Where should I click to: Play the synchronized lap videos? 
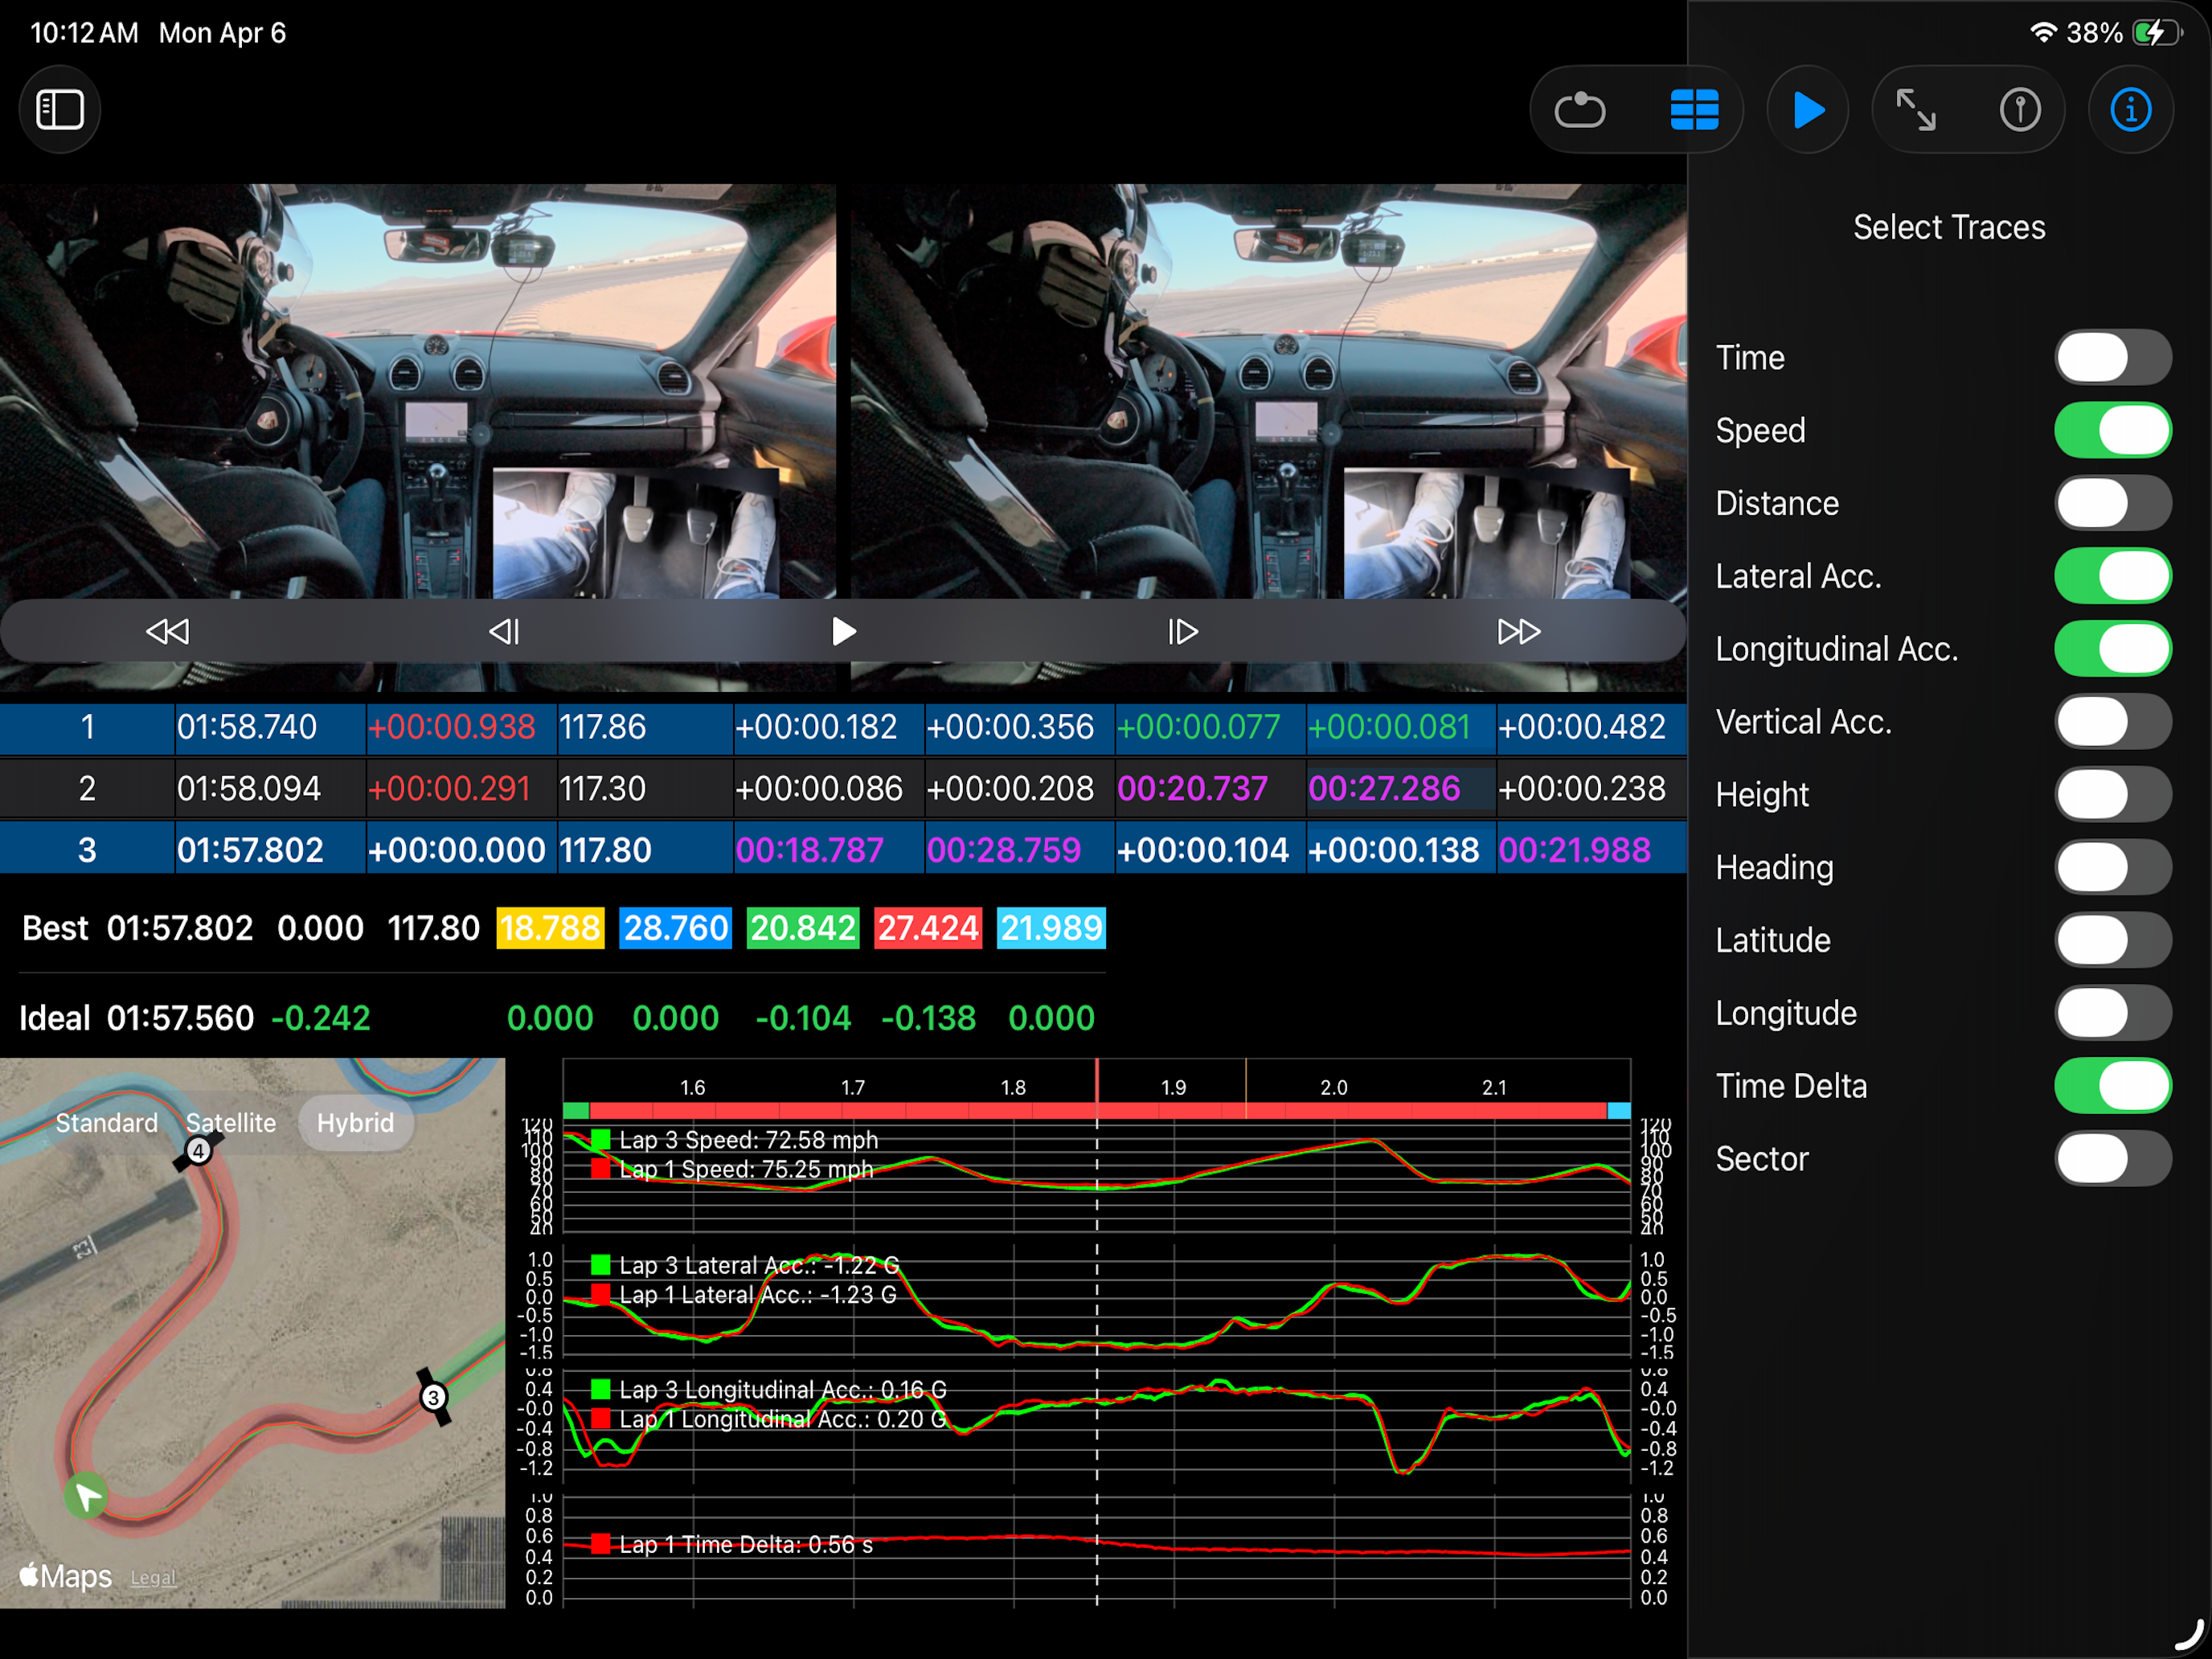[x=843, y=631]
